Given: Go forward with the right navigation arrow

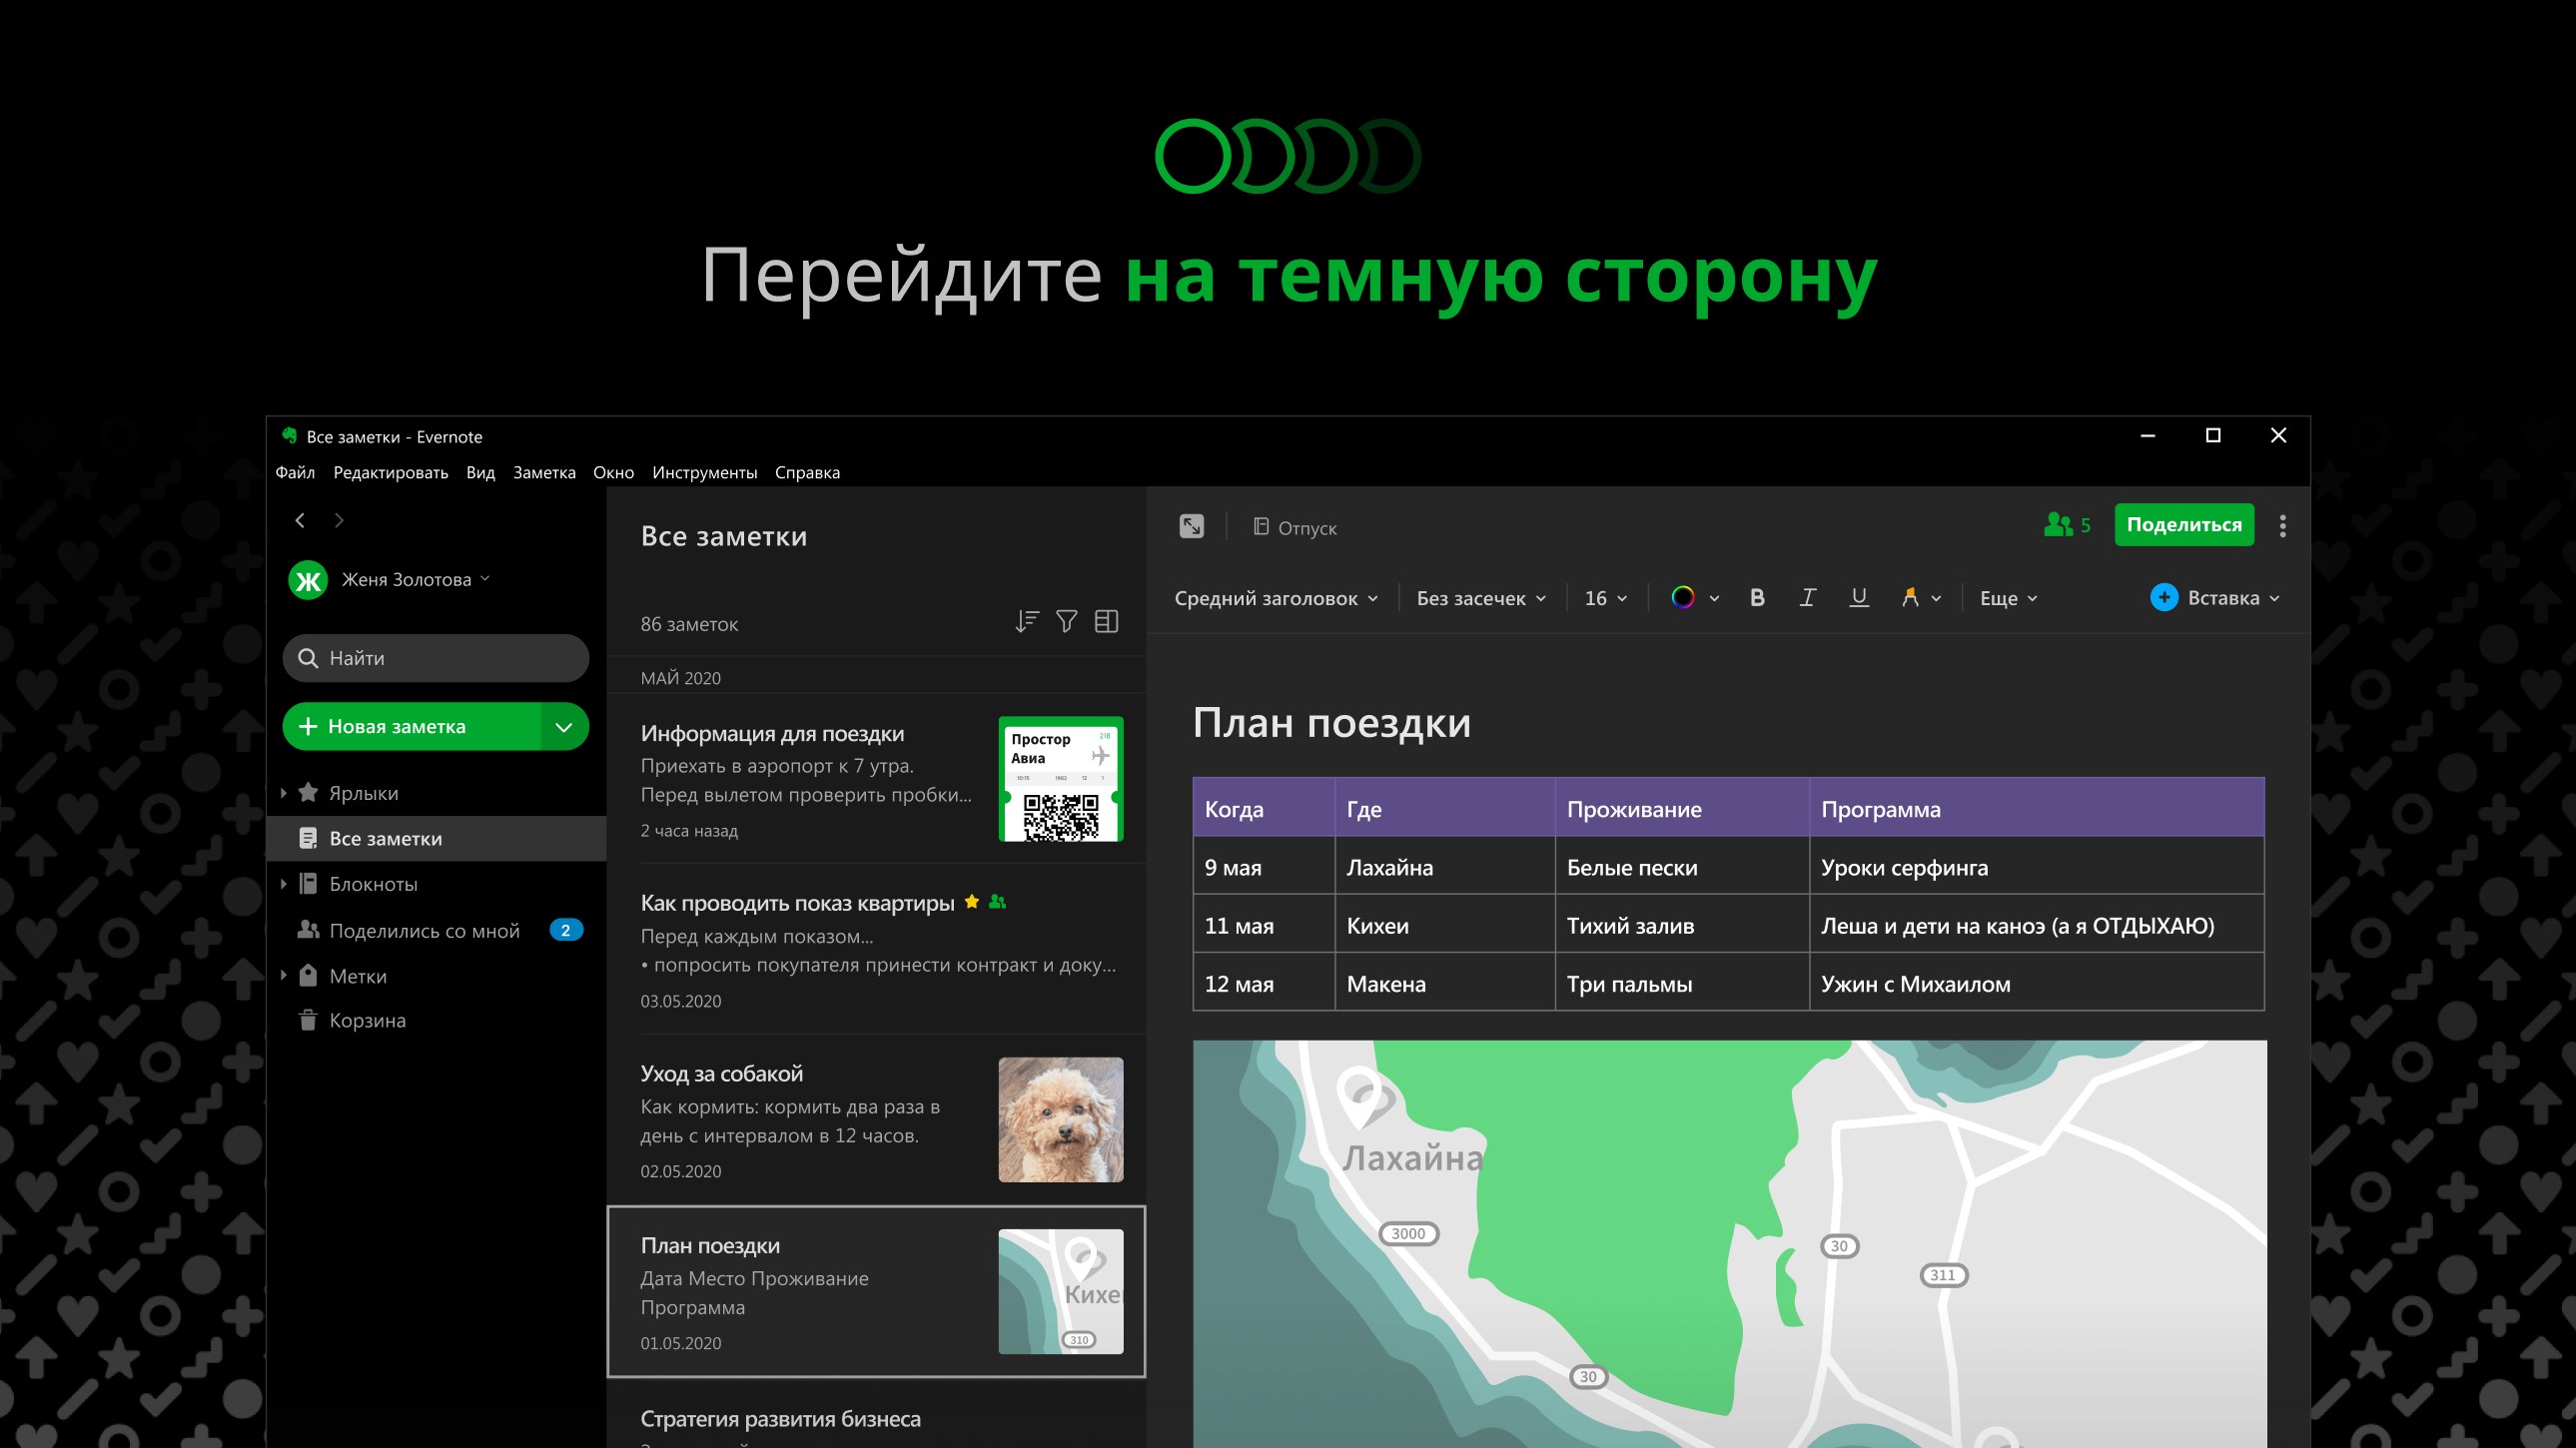Looking at the screenshot, I should pyautogui.click(x=339, y=520).
